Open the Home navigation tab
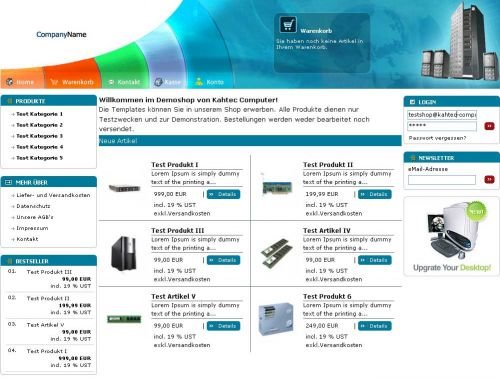500x379 pixels. tap(21, 82)
